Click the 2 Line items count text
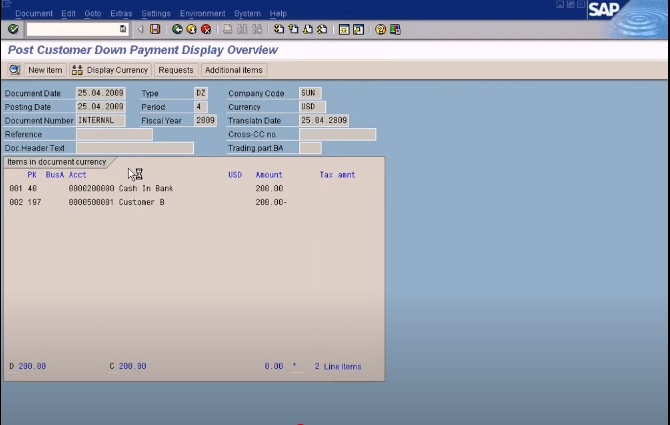 (x=338, y=366)
